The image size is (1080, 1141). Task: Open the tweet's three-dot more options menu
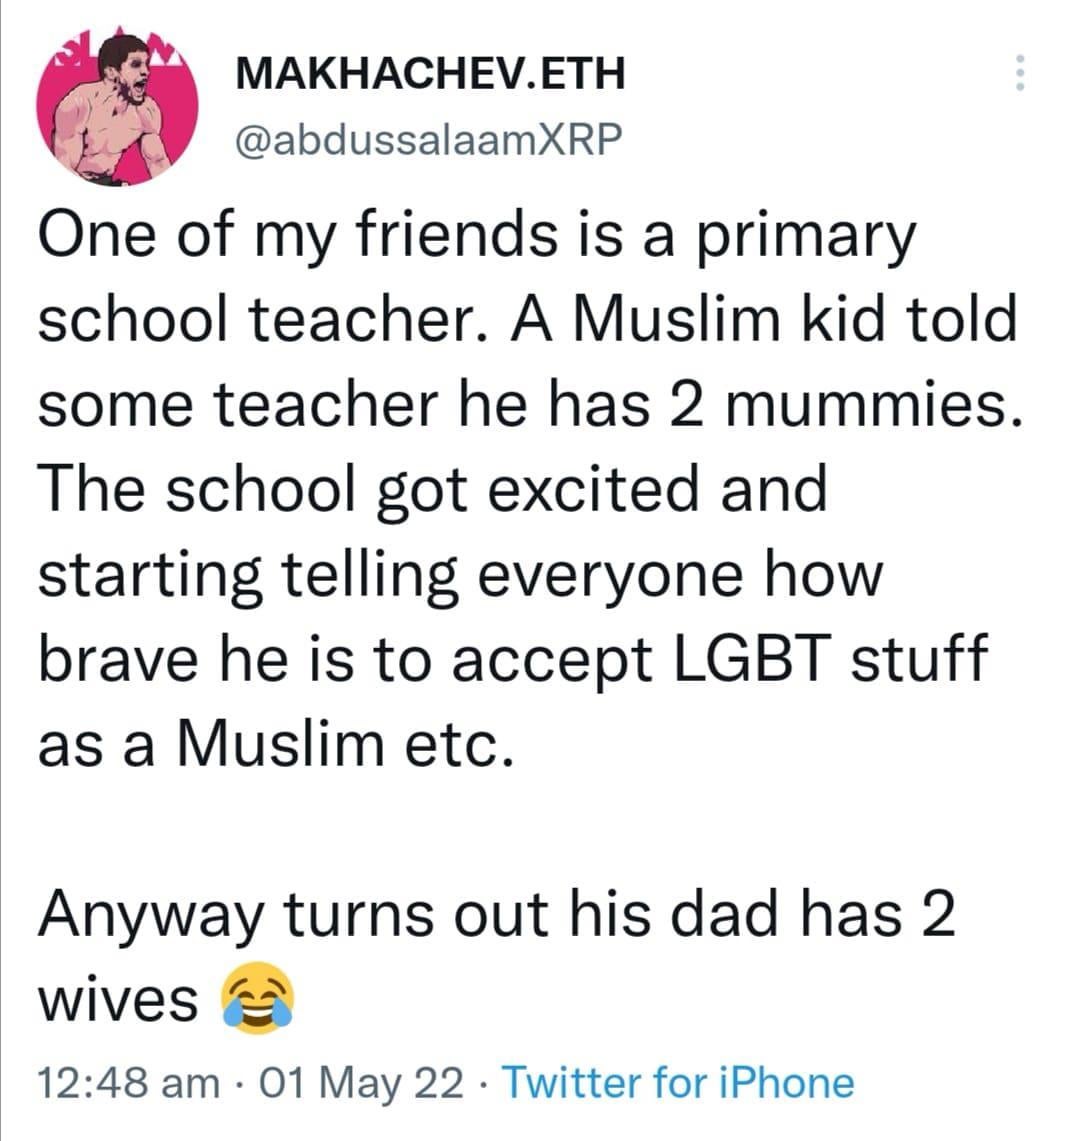pyautogui.click(x=1019, y=73)
